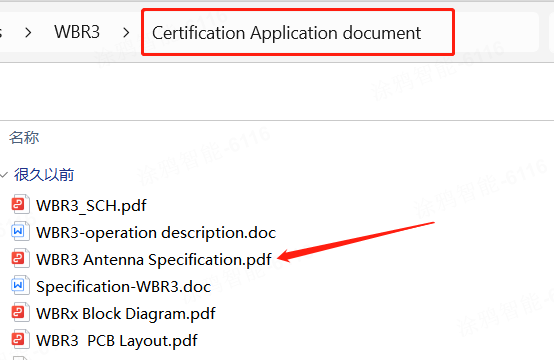This screenshot has height=360, width=554.
Task: Select WBR3 PCB Layout.pdf file name
Action: tap(117, 341)
